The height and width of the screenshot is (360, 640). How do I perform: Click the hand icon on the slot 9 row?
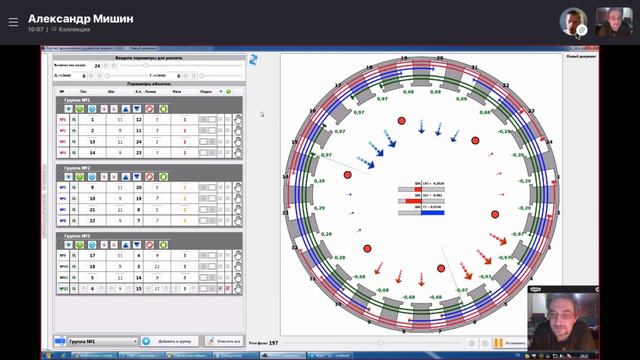tap(238, 187)
